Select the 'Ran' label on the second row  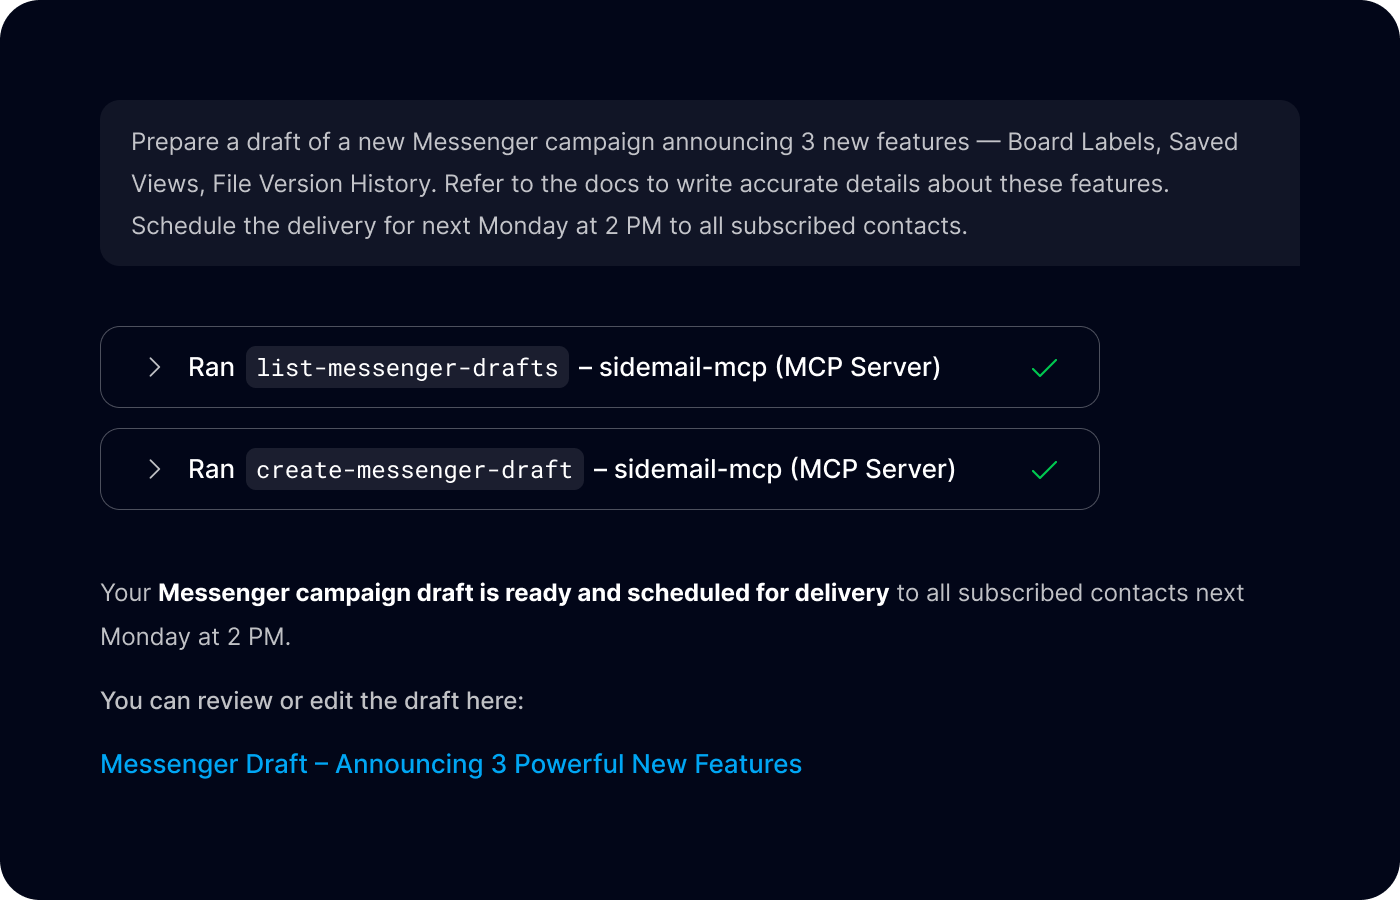click(210, 469)
